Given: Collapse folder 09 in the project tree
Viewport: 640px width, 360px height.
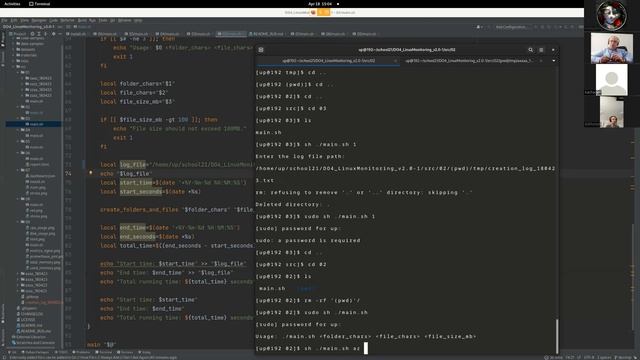Looking at the screenshot, I should click(x=19, y=222).
